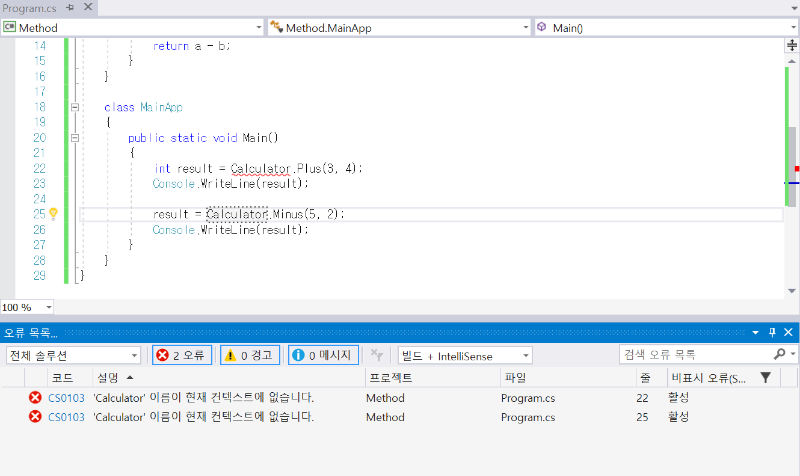The height and width of the screenshot is (476, 800).
Task: Close the error list panel
Action: point(788,333)
